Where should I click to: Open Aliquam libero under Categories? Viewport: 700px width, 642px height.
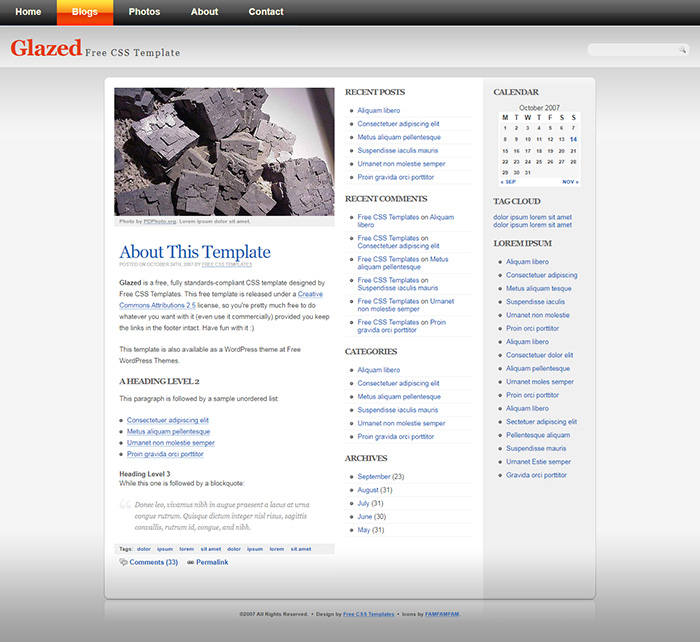(x=379, y=370)
